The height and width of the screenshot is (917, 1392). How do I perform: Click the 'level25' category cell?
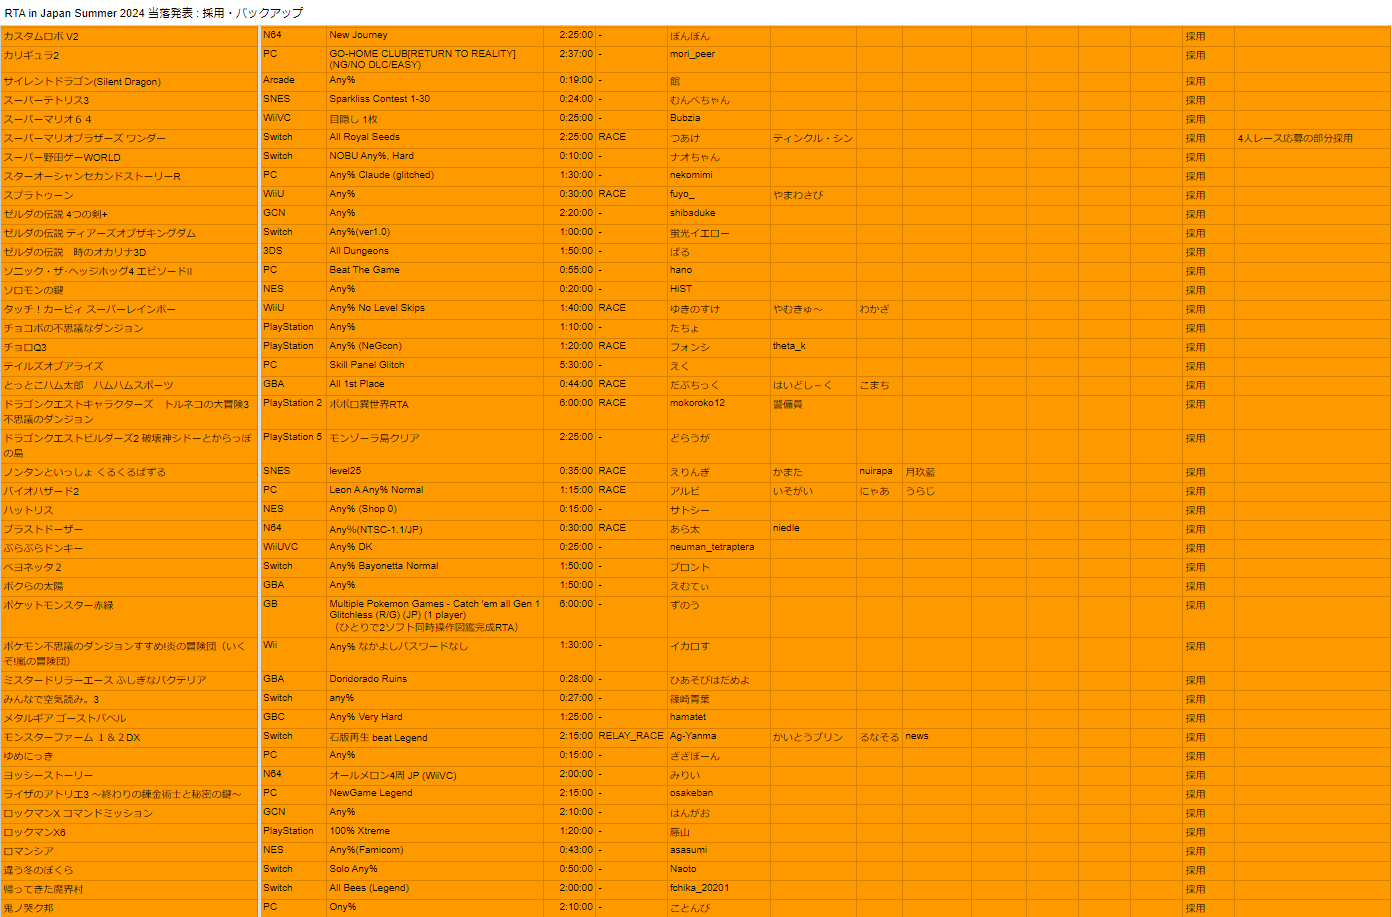tap(435, 473)
